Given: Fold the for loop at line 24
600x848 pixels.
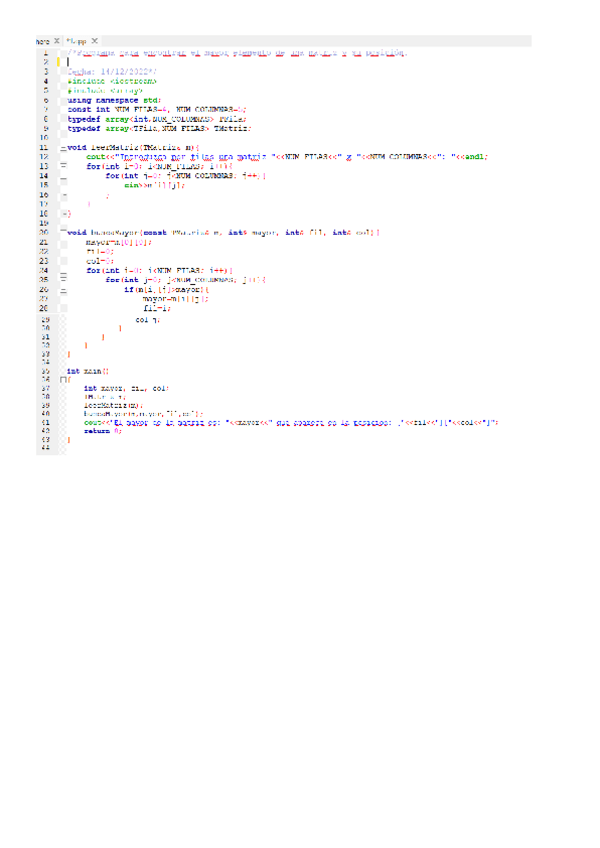Looking at the screenshot, I should 63,271.
